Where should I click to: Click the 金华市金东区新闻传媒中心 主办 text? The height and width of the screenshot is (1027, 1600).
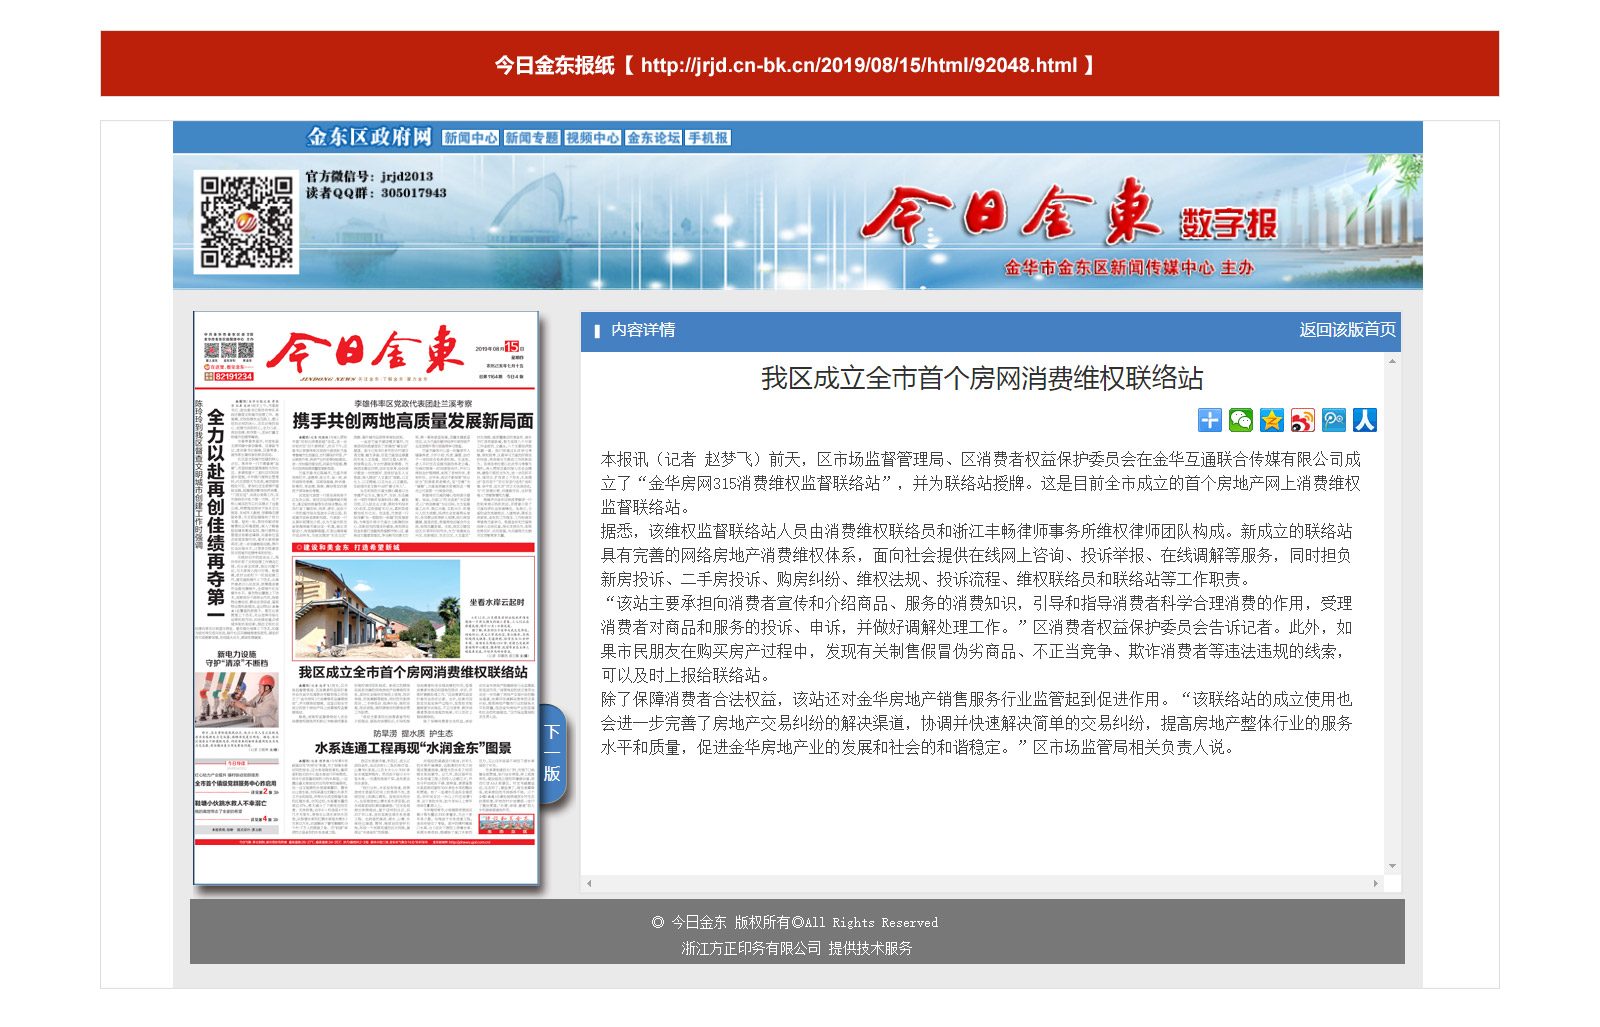(x=1129, y=268)
